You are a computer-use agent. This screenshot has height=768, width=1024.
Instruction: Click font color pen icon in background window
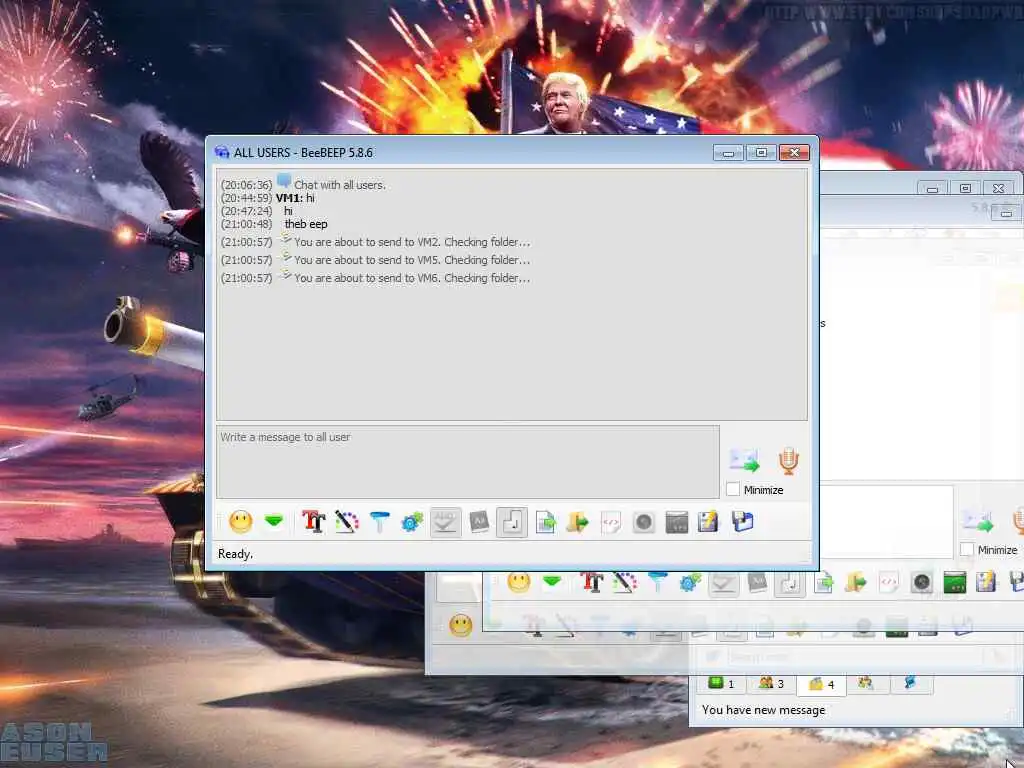point(625,582)
